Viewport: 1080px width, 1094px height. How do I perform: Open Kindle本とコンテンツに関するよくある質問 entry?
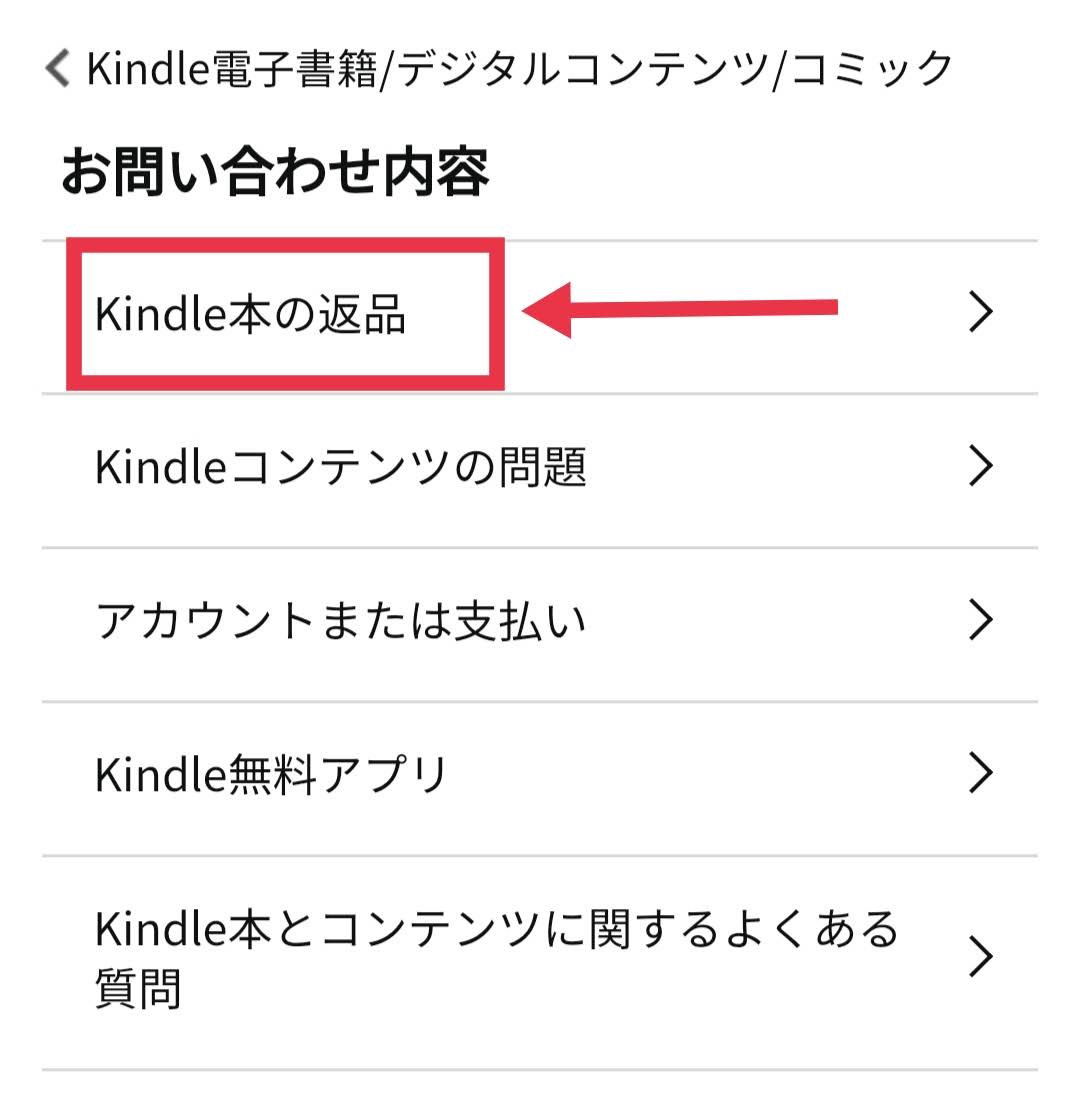pos(540,963)
